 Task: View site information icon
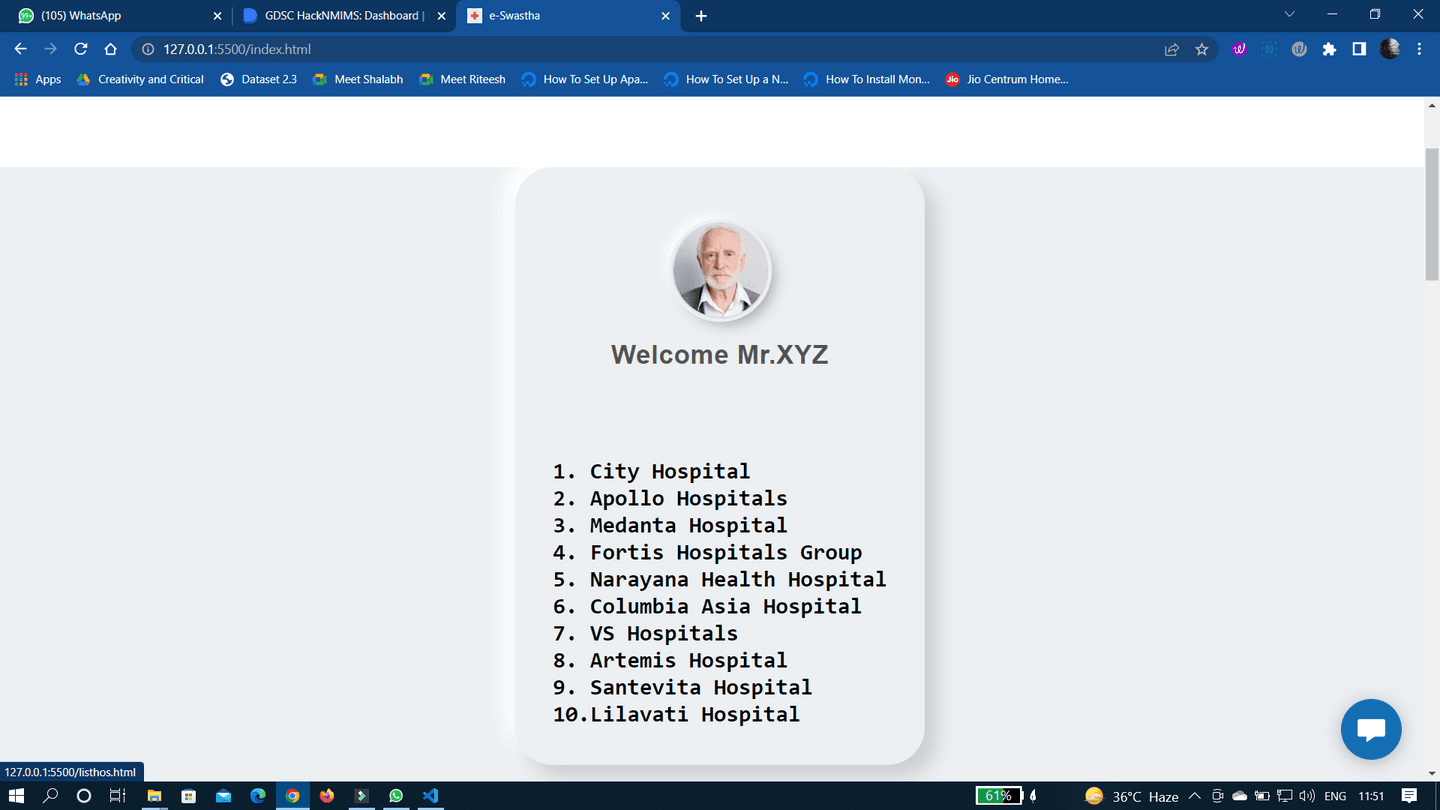[148, 49]
